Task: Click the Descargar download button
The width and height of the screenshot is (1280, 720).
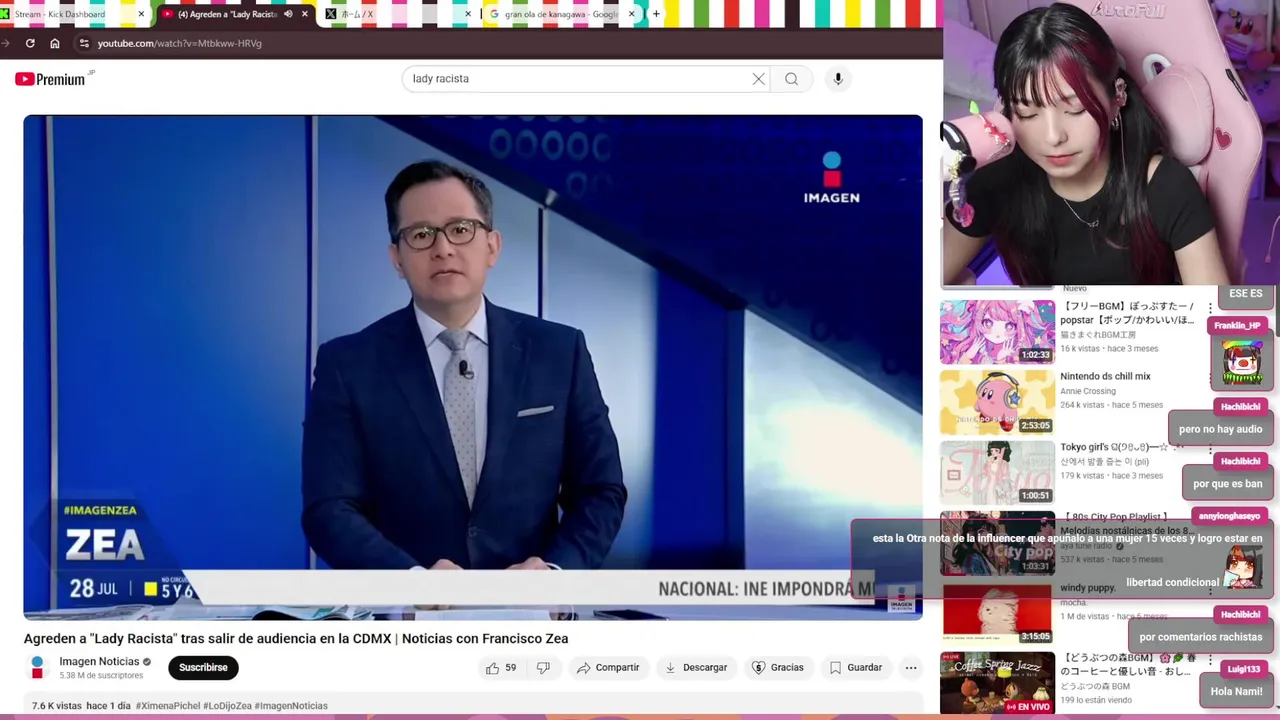Action: 696,667
